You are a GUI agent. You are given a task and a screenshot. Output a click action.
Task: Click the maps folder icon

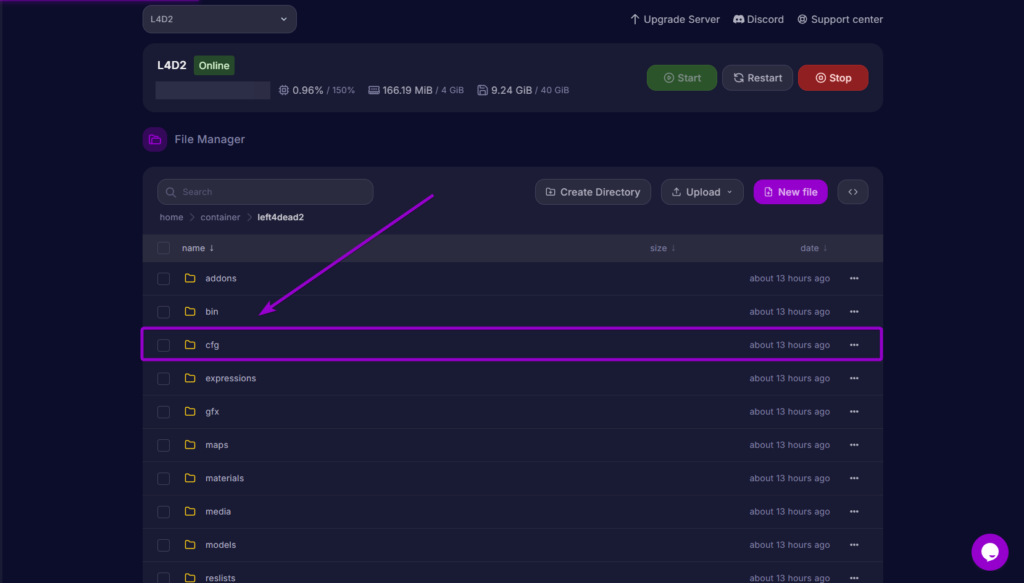(190, 445)
